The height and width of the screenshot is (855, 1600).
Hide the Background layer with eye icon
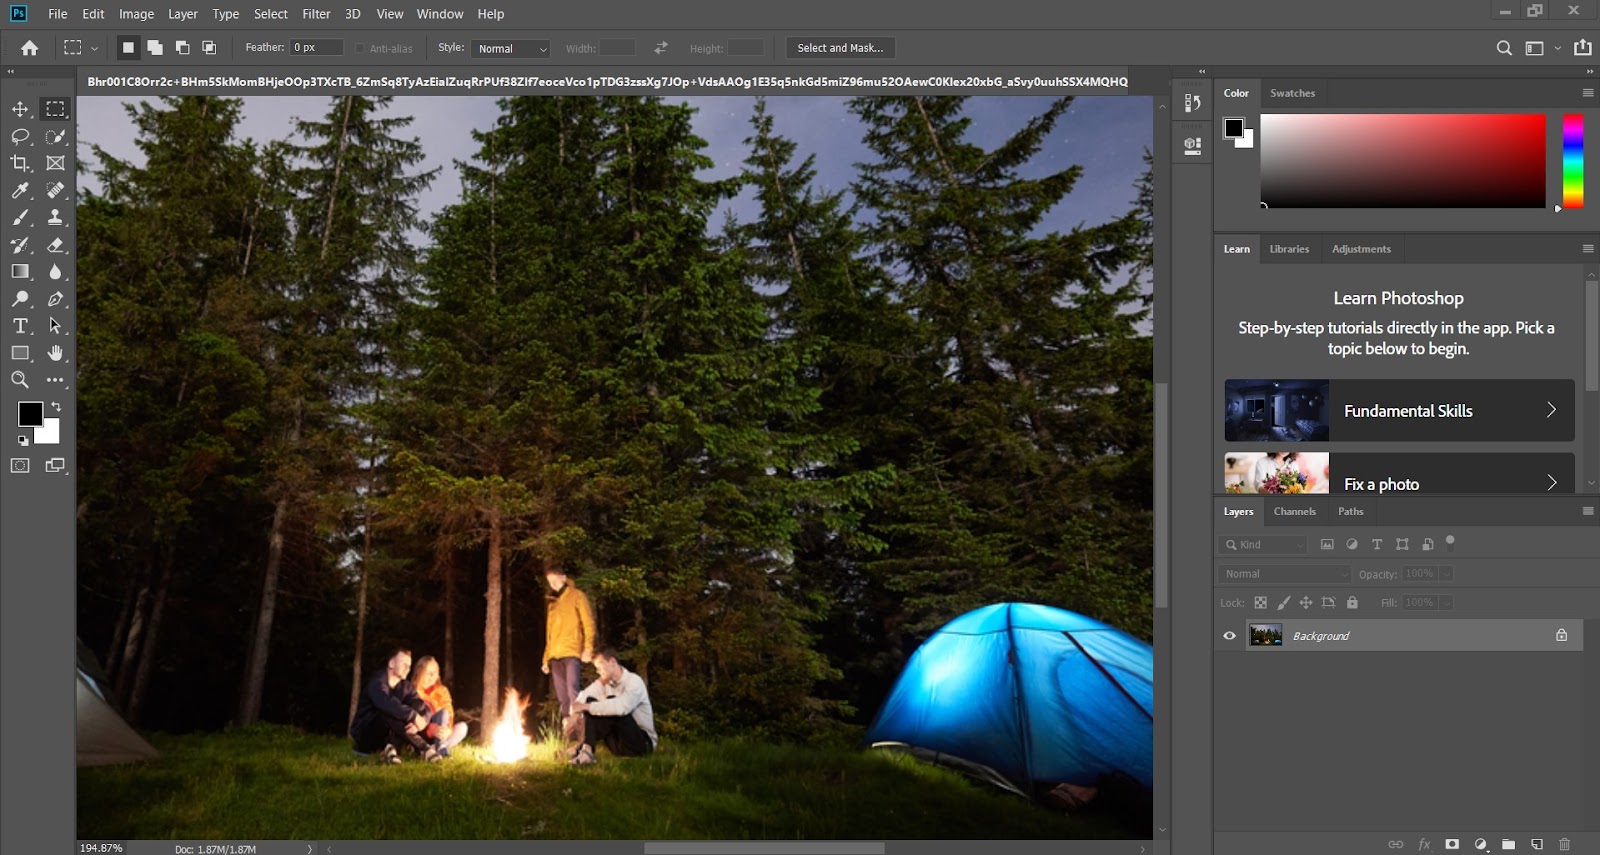1230,636
